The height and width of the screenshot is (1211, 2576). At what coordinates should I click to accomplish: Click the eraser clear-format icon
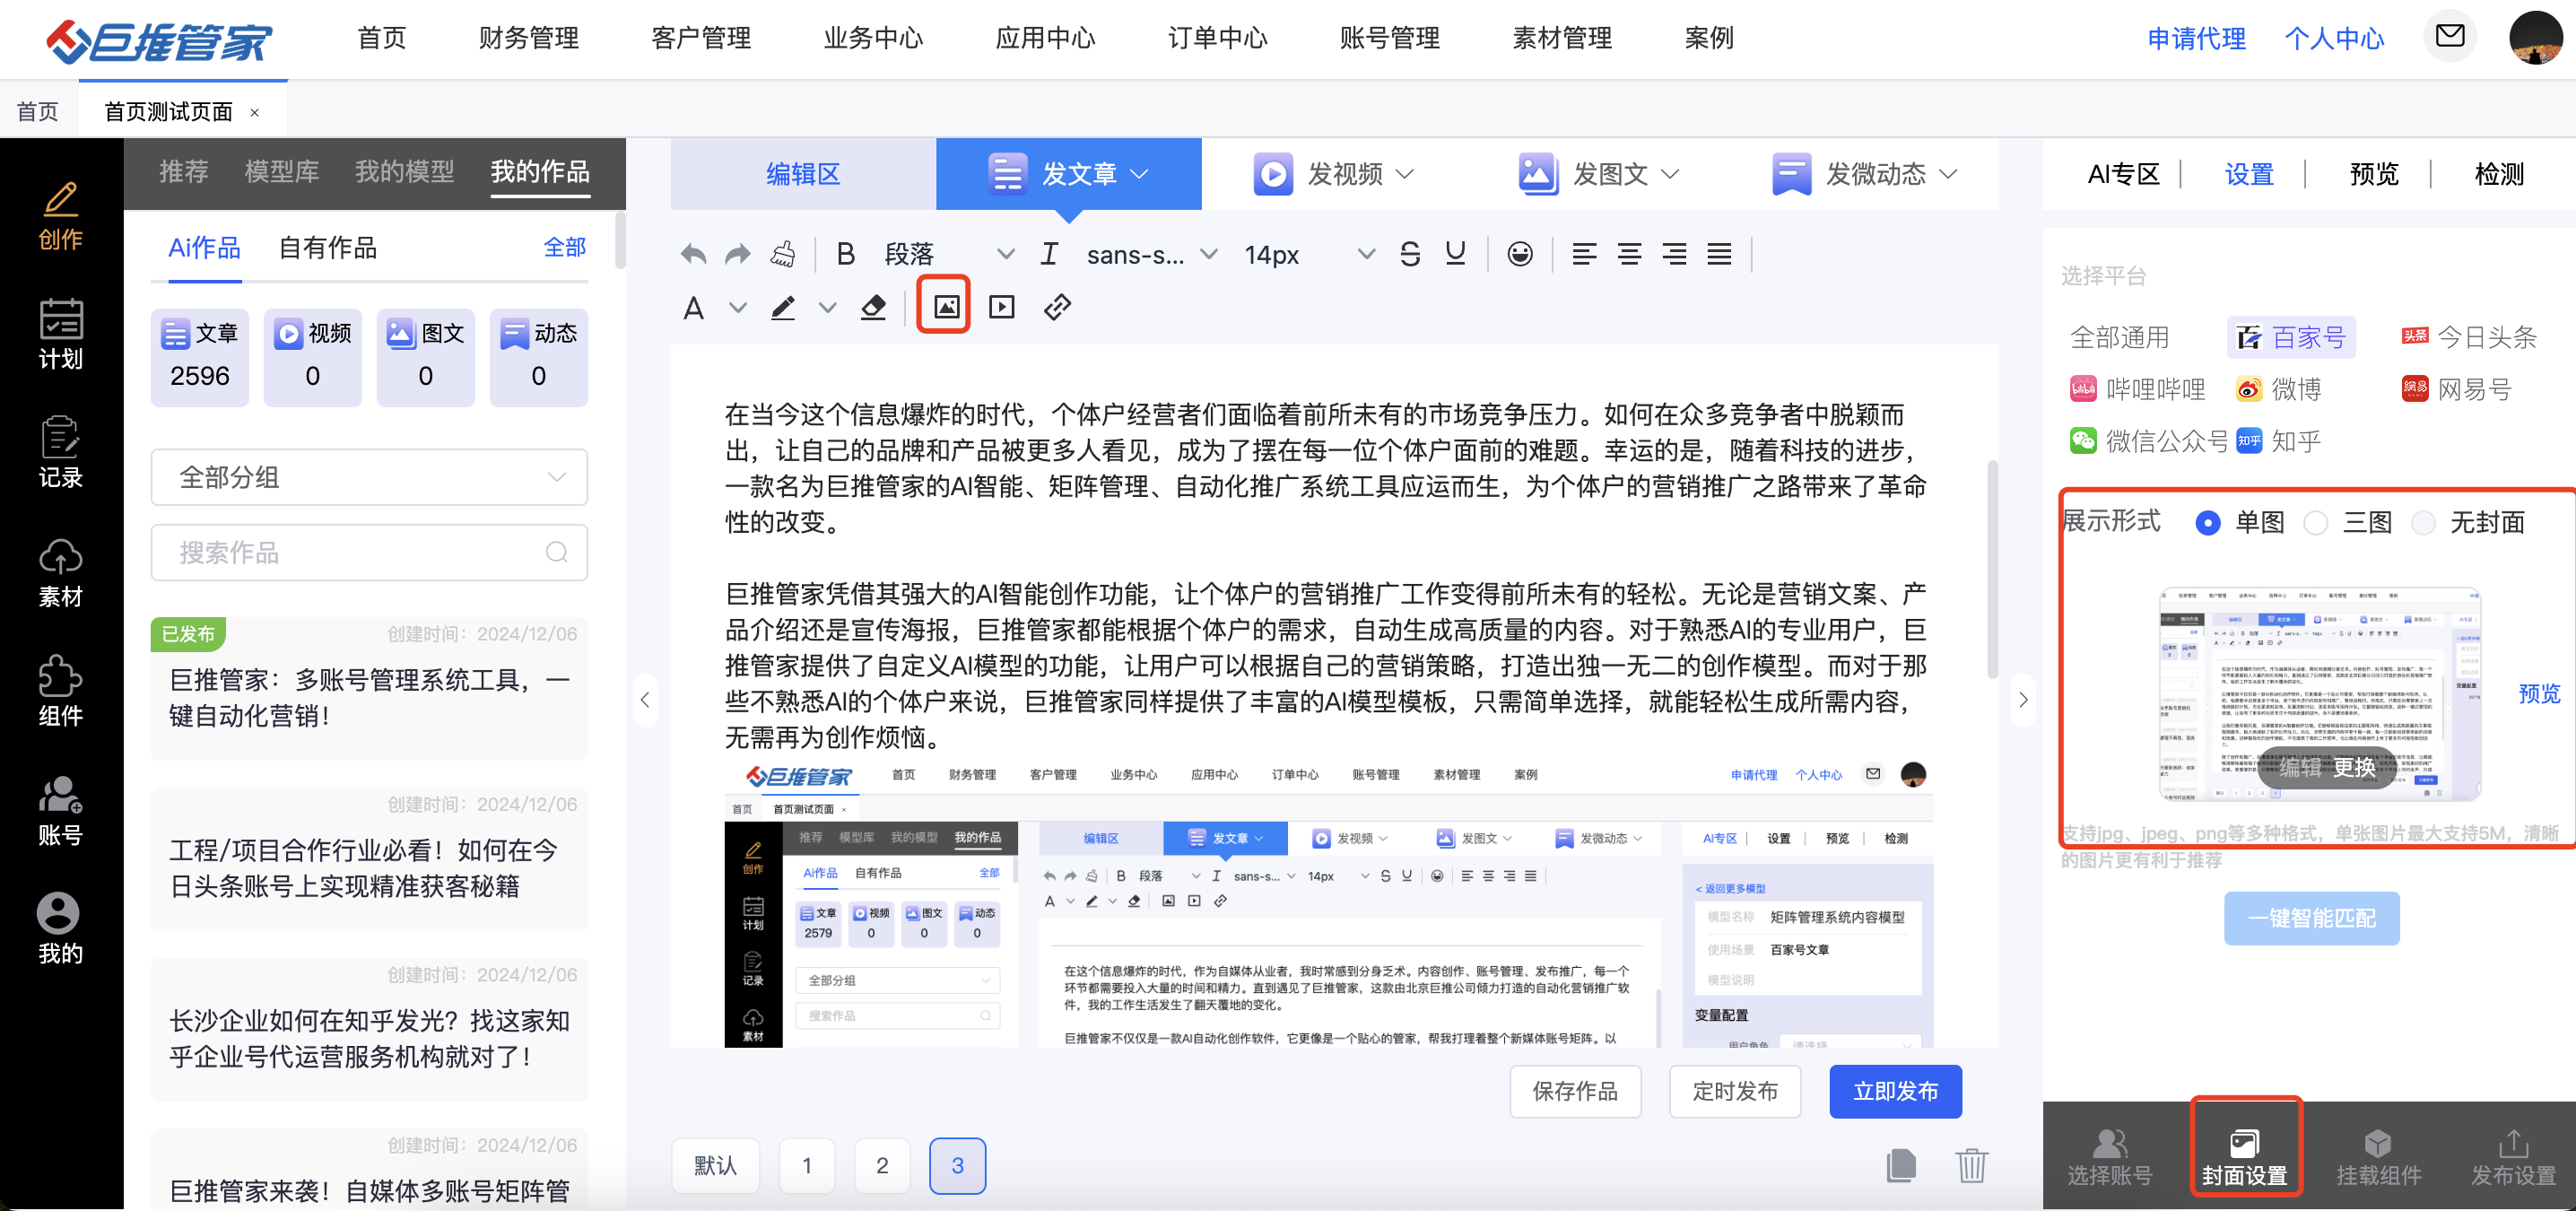pyautogui.click(x=873, y=307)
